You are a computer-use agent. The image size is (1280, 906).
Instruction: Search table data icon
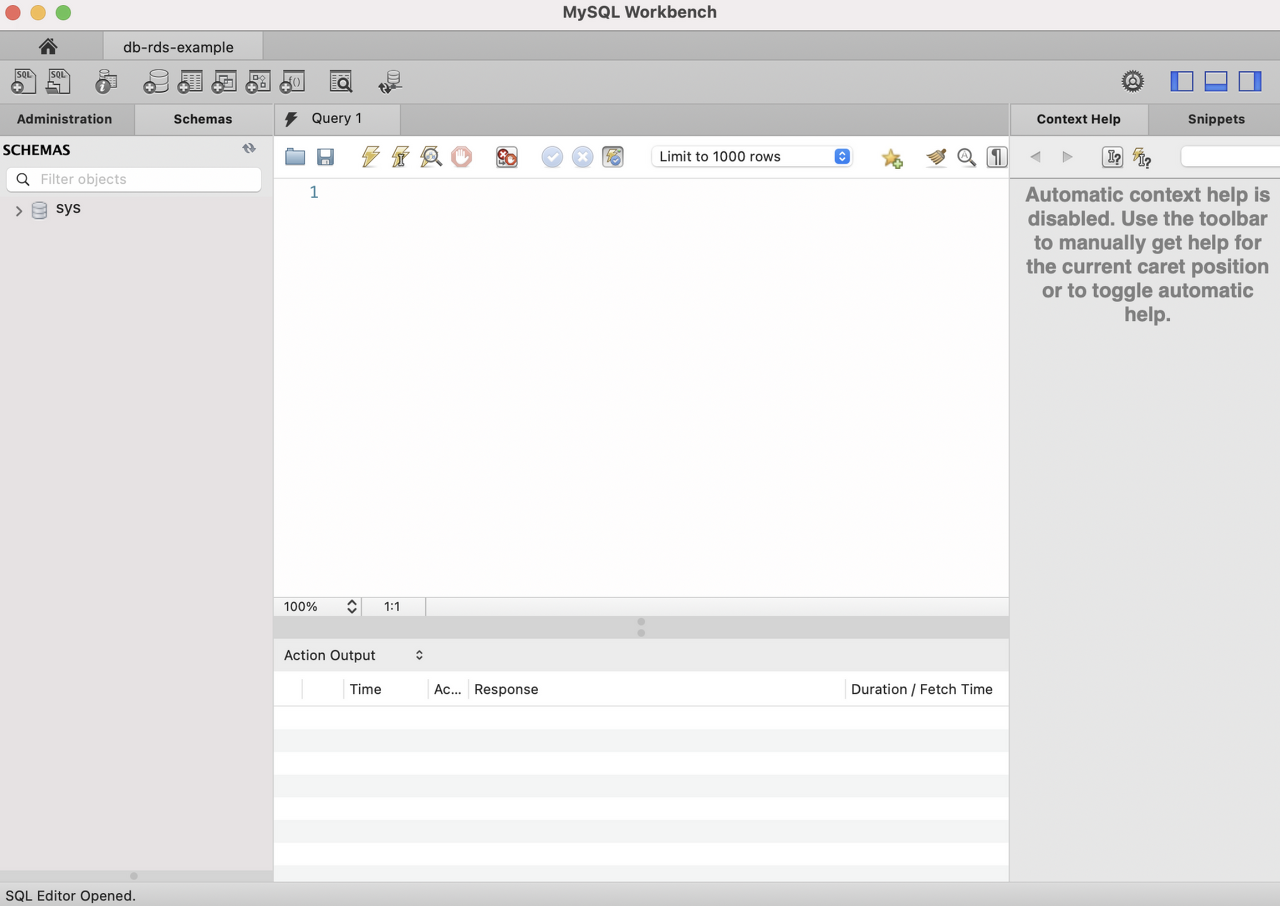point(341,82)
